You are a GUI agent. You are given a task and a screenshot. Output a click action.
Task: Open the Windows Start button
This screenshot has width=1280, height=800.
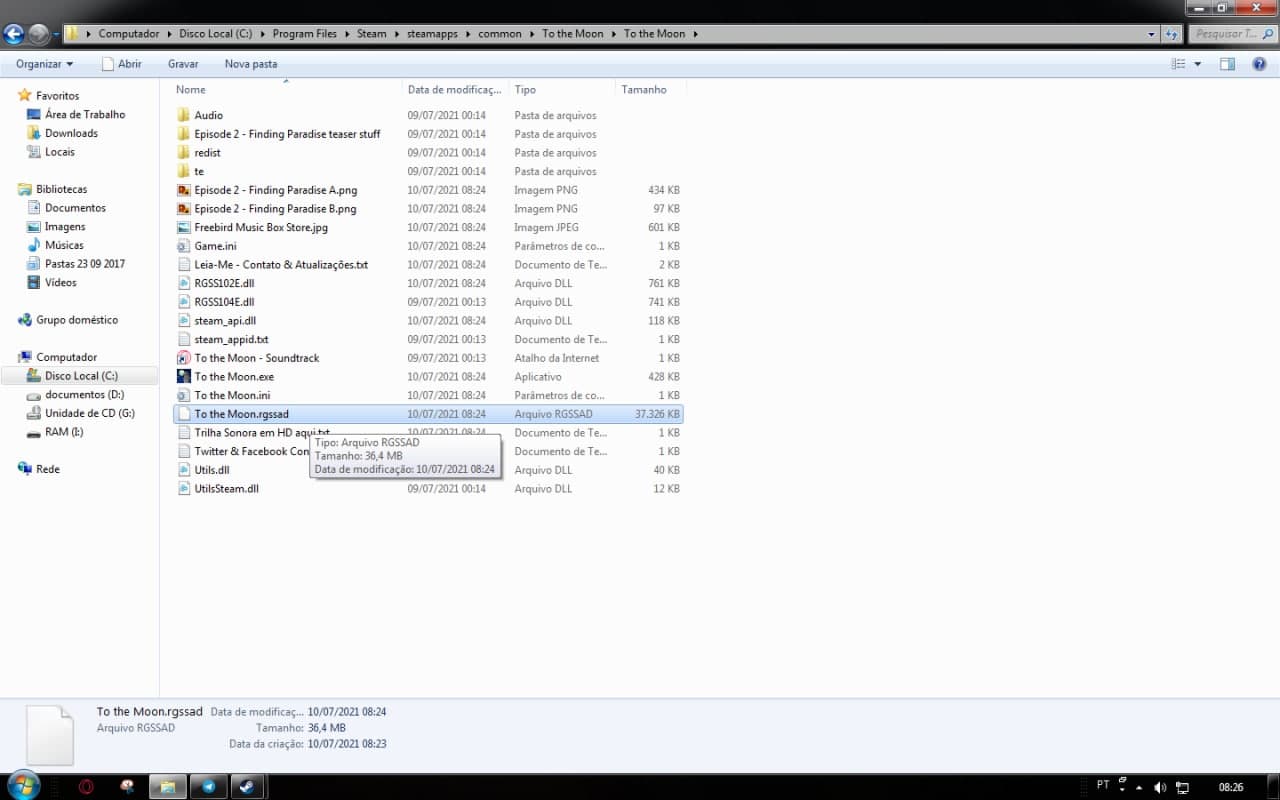point(22,786)
